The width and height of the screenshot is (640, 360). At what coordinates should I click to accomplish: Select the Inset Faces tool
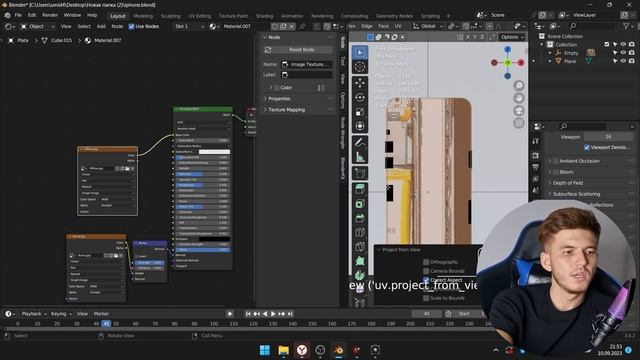pos(360,204)
